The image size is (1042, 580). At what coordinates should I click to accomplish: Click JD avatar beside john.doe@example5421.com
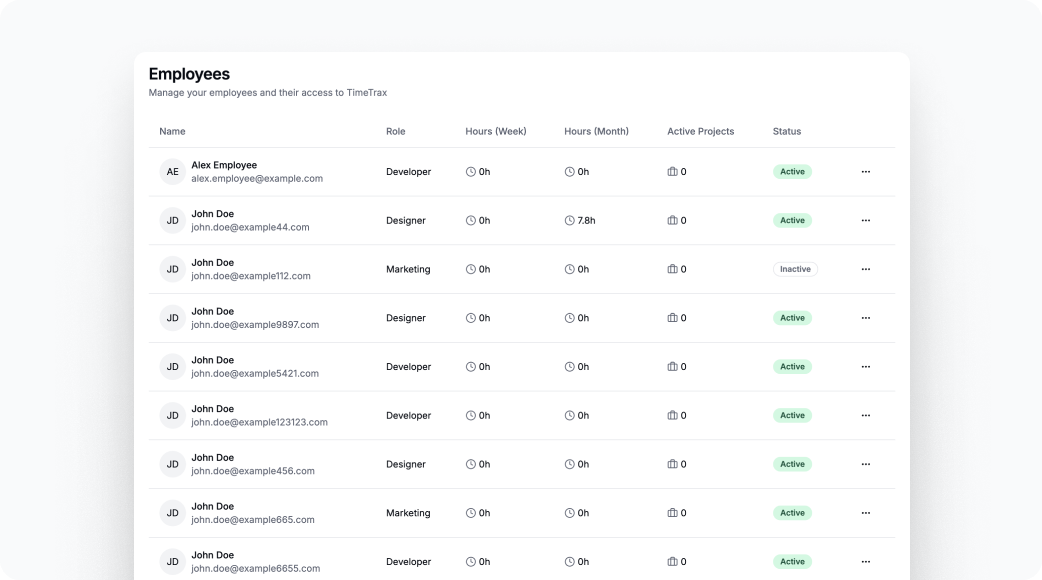point(172,367)
